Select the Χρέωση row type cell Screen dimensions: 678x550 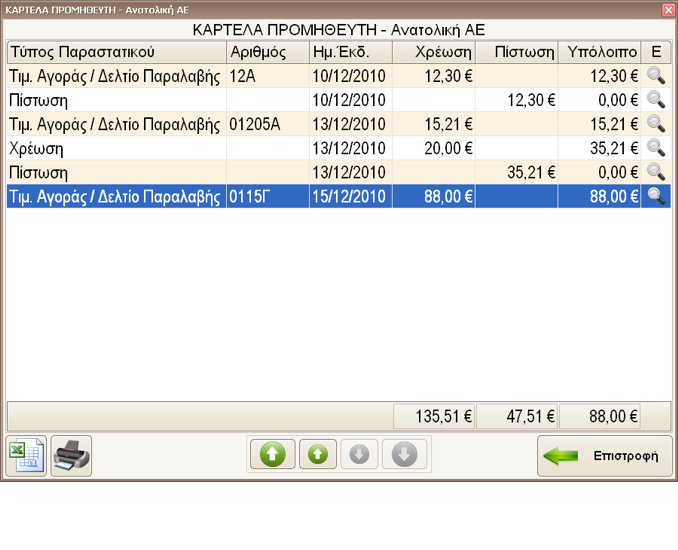click(x=117, y=149)
